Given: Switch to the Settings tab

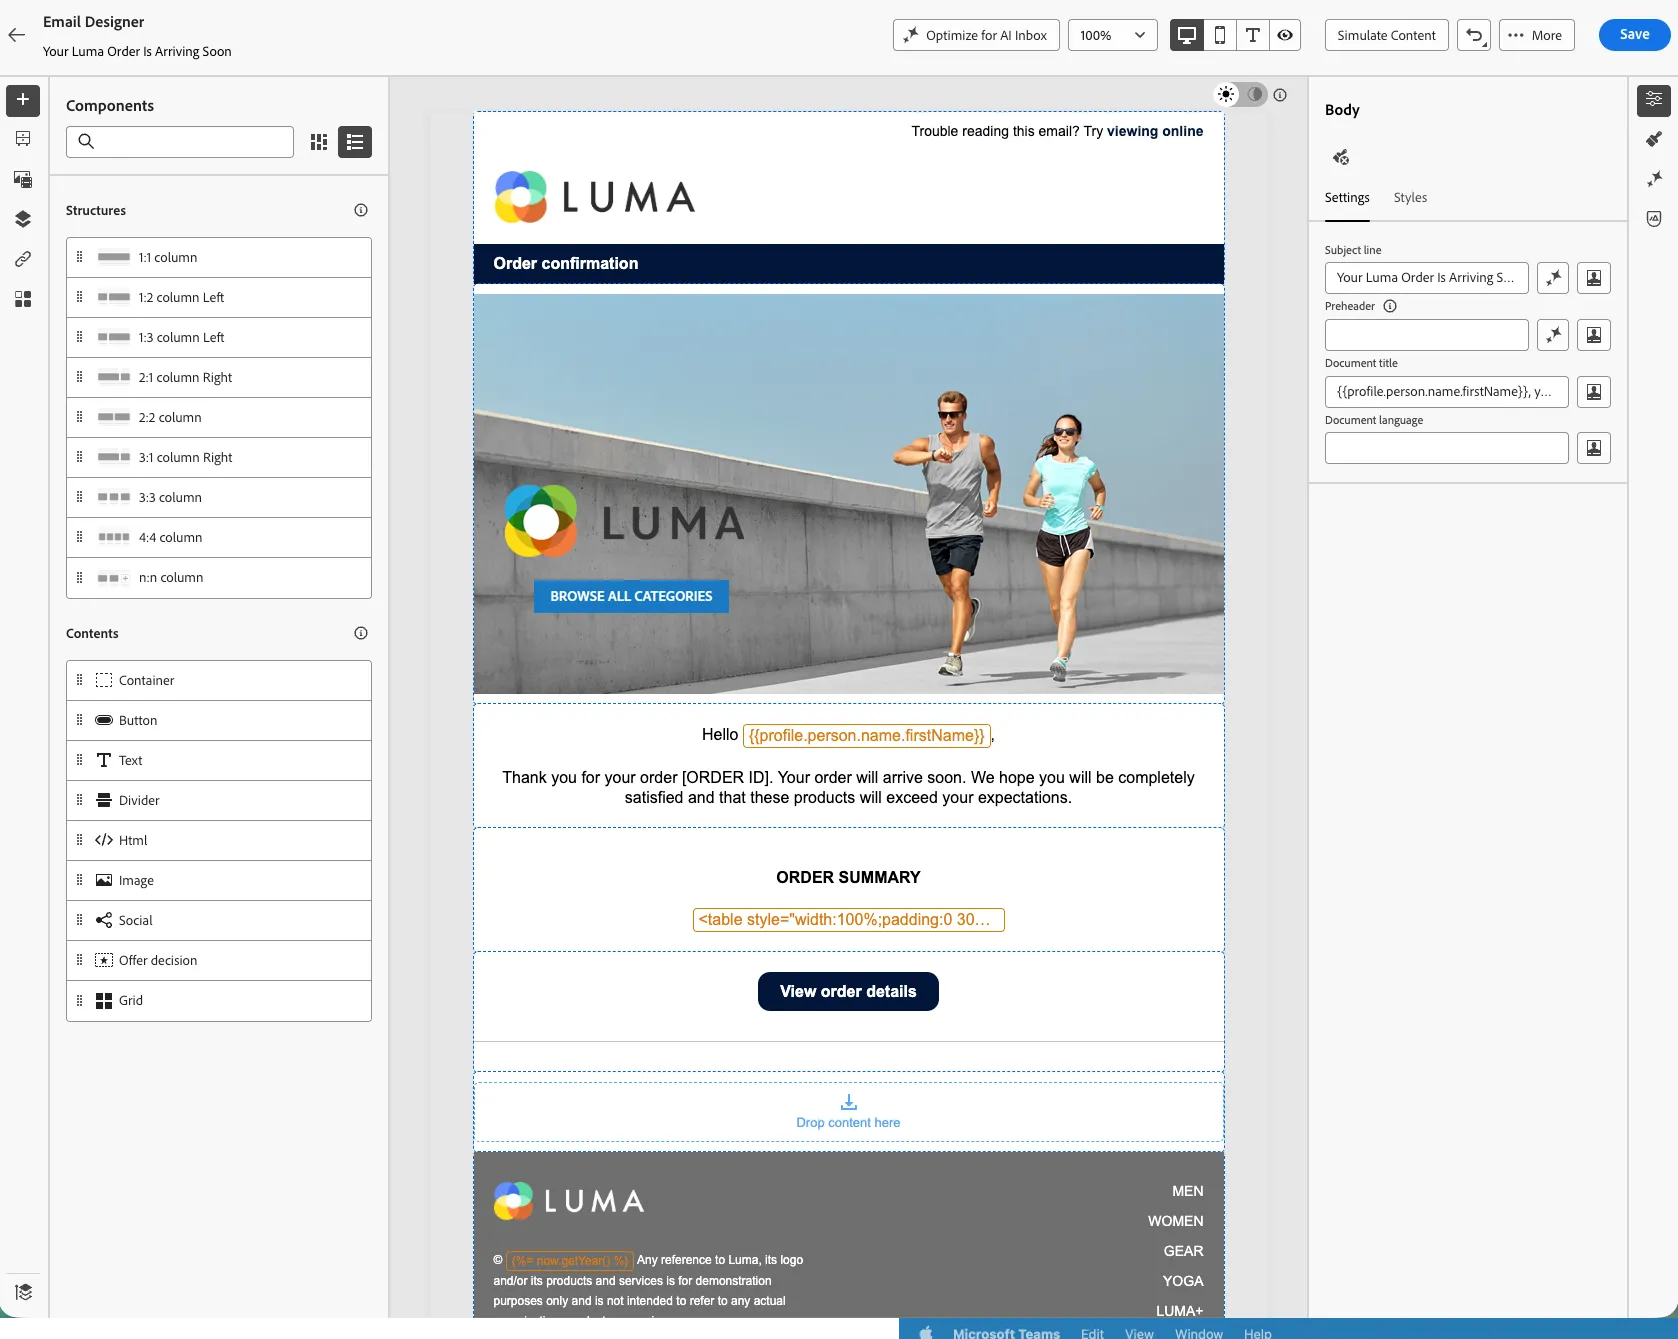Looking at the screenshot, I should tap(1347, 198).
